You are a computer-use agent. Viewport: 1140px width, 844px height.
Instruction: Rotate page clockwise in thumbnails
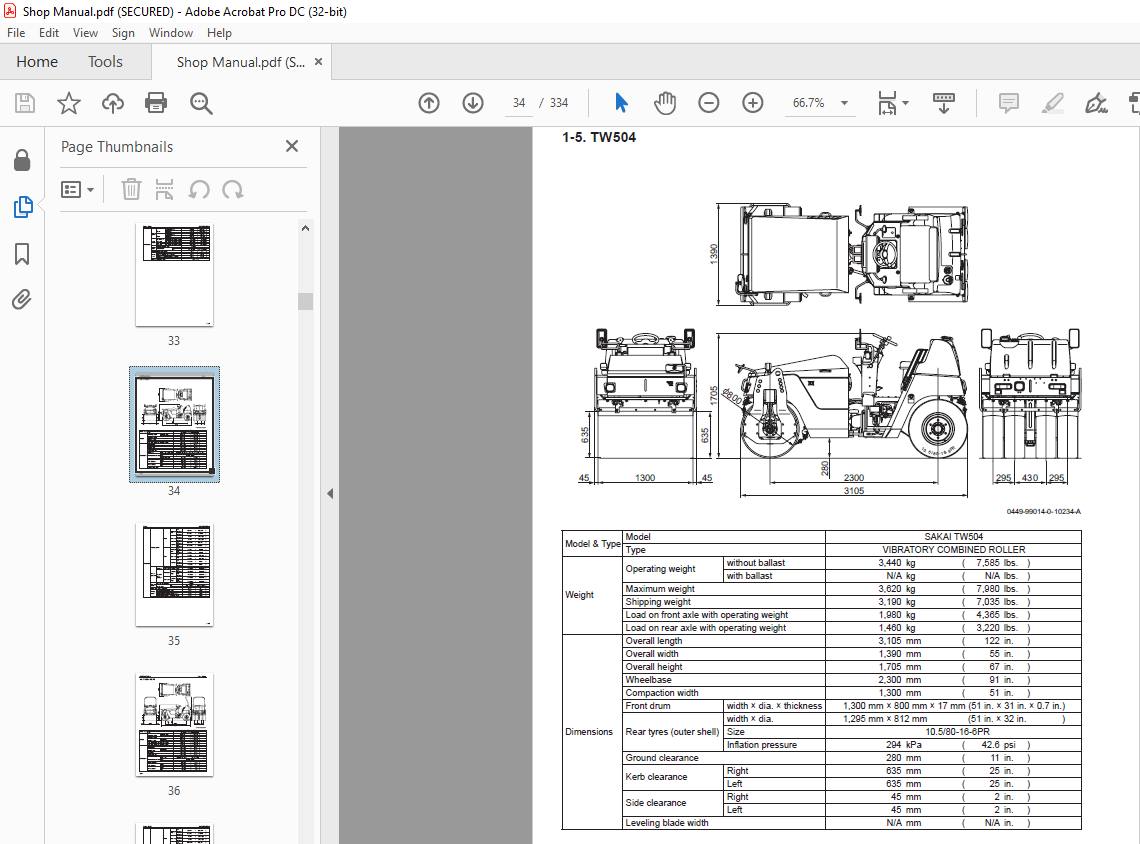(x=233, y=190)
